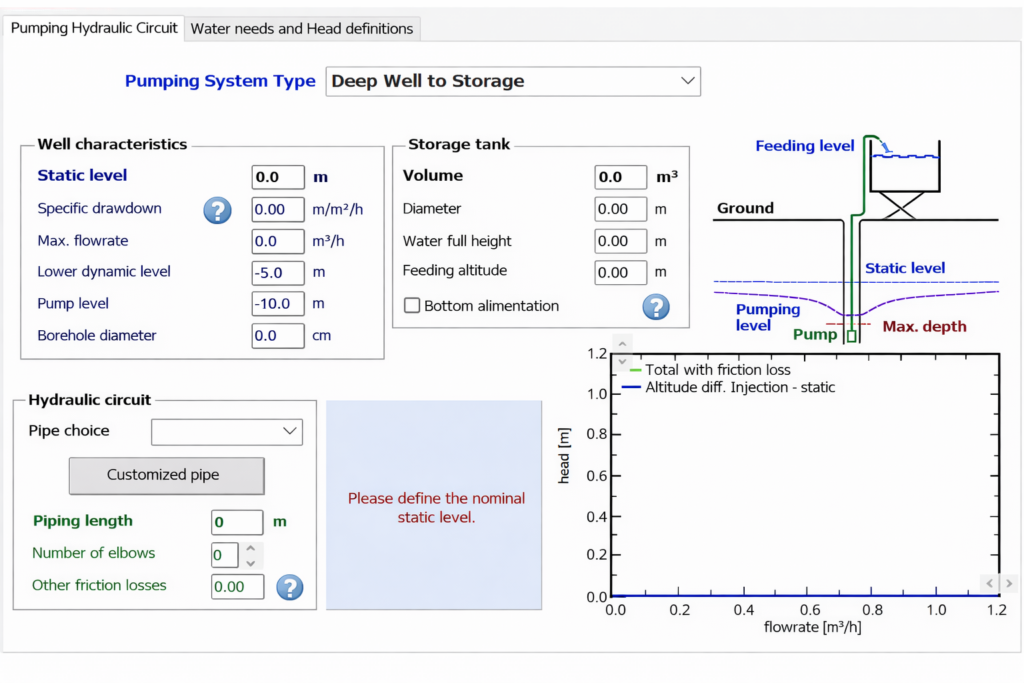Click the right chevron arrow beside the graph
This screenshot has height=683, width=1024.
[1008, 583]
